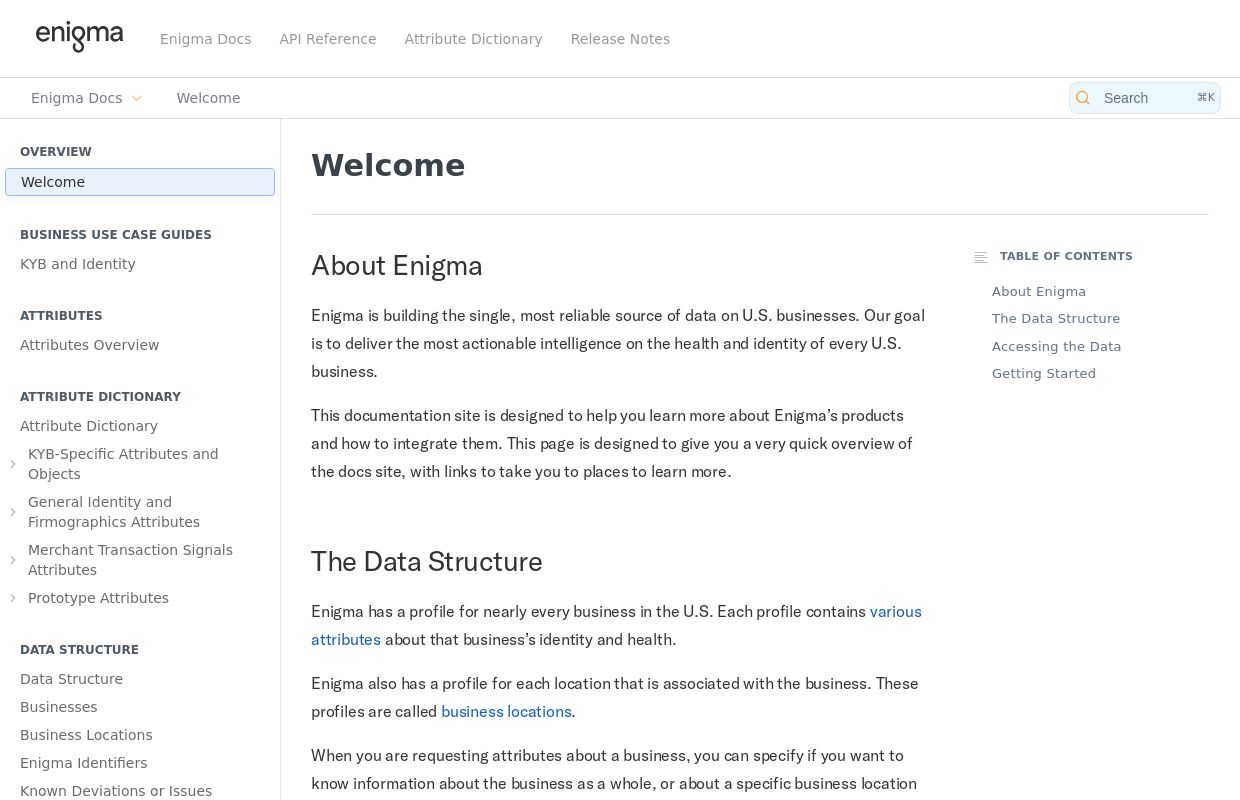Screen dimensions: 1240x800
Task: Open Business Locations sidebar link
Action: pyautogui.click(x=86, y=735)
